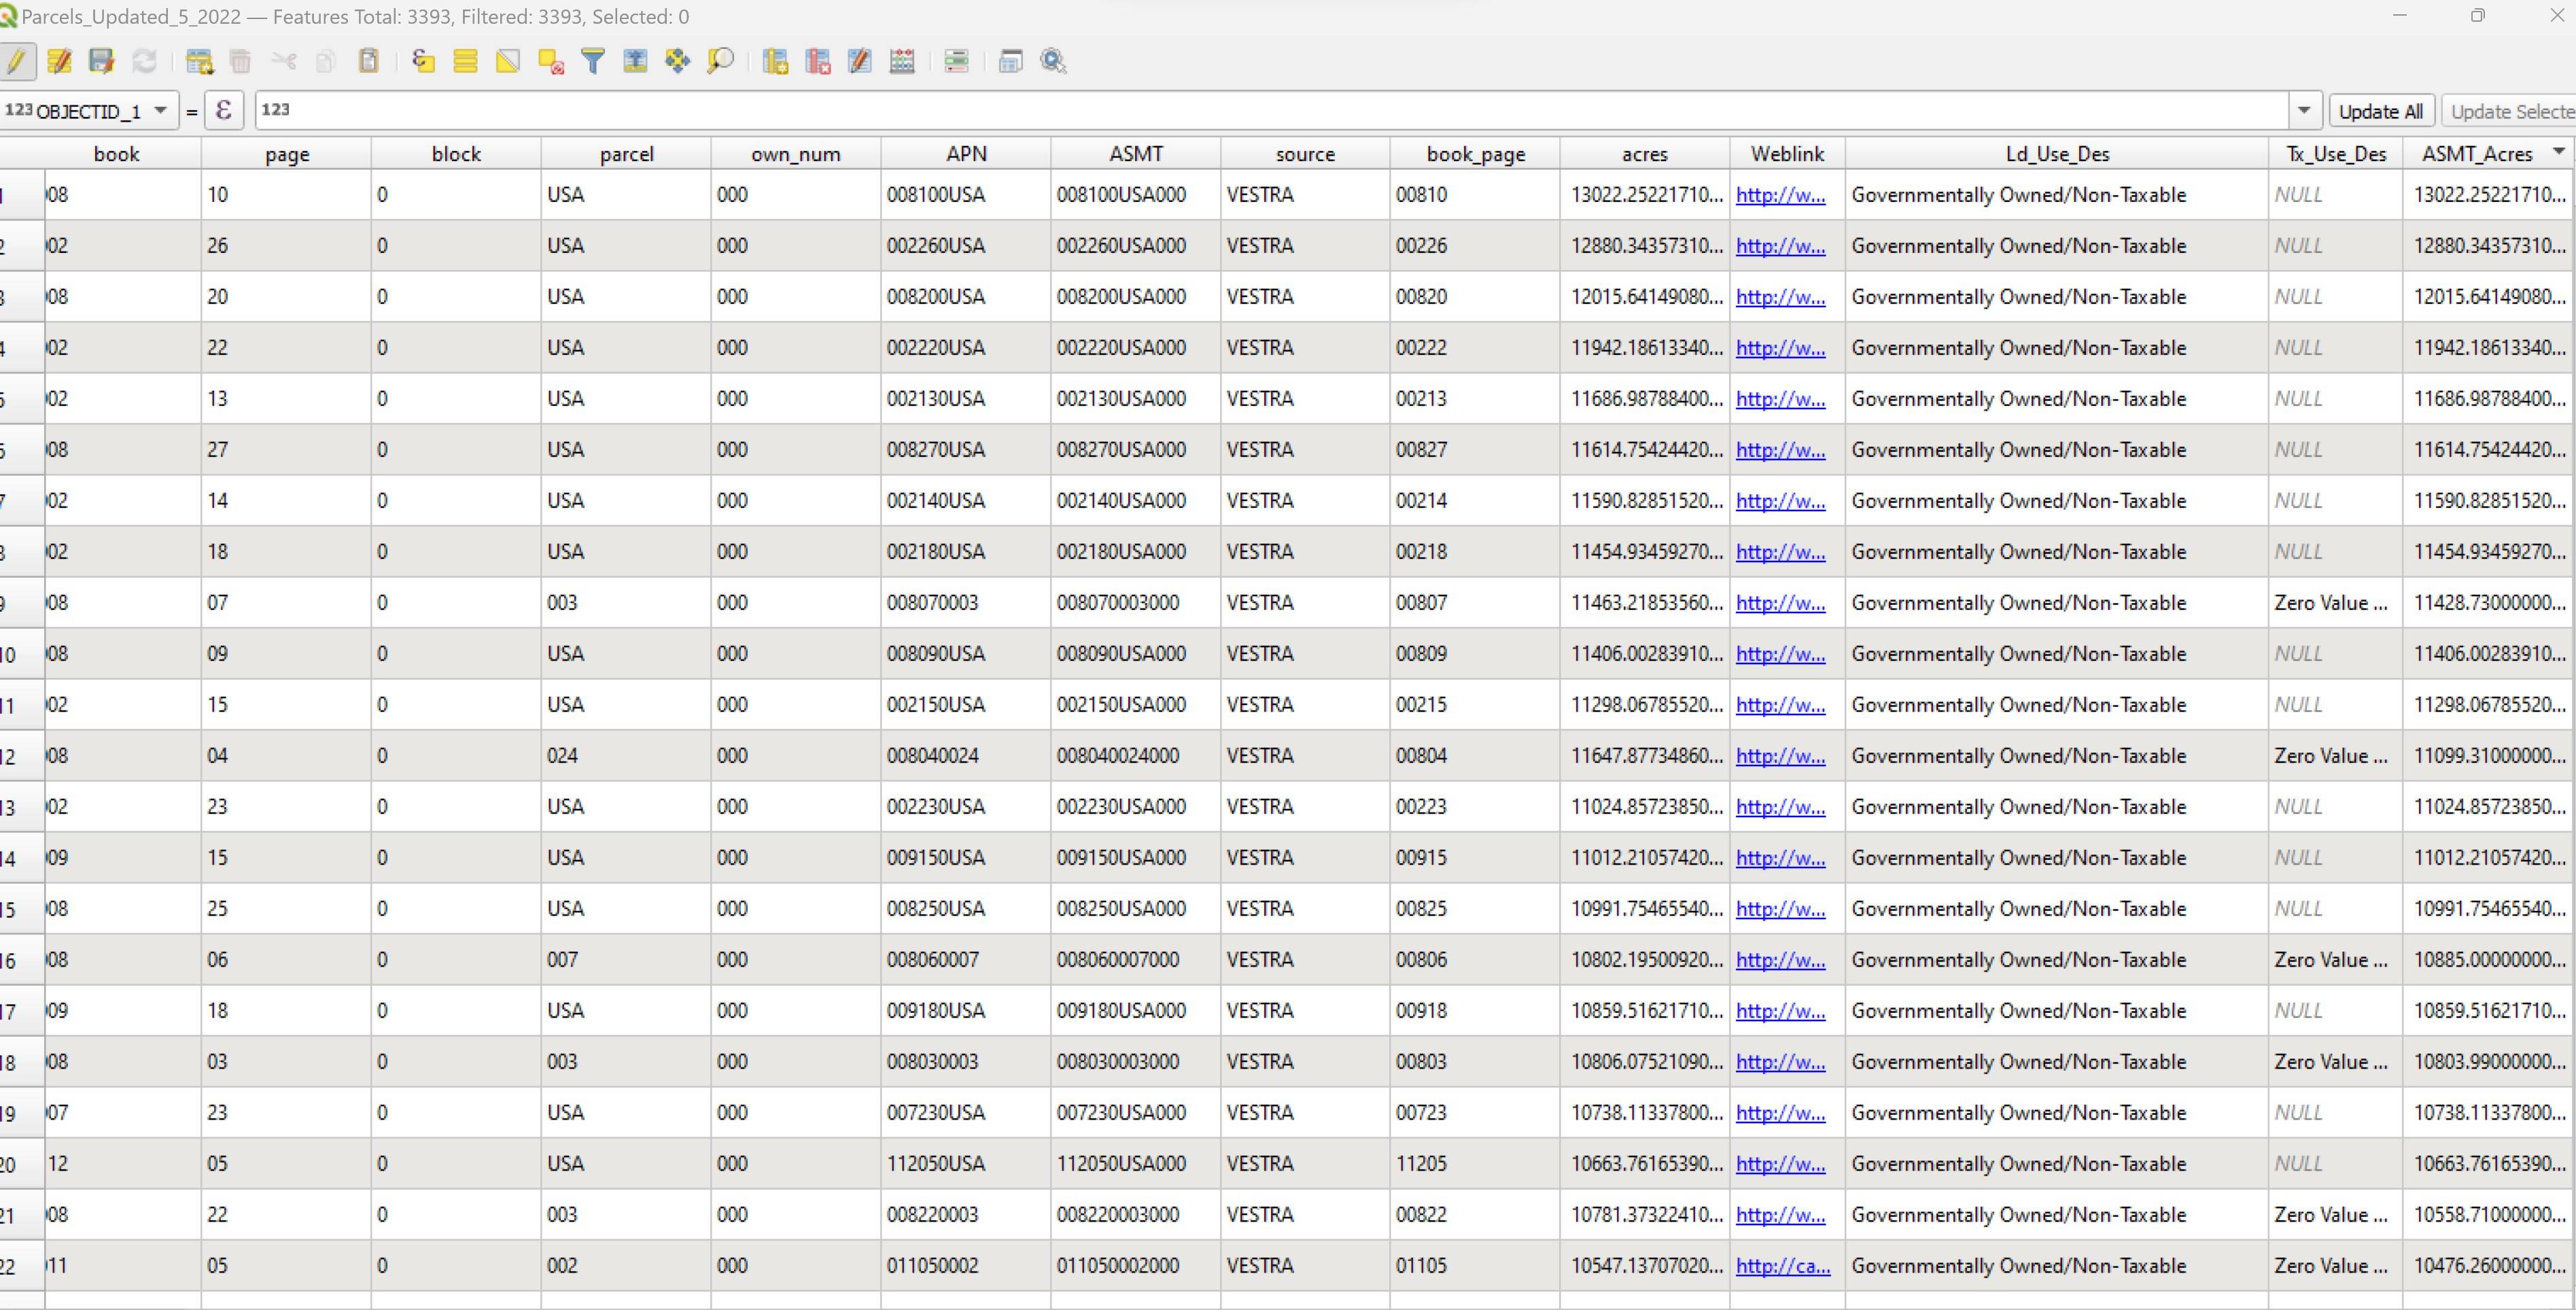Sort by the book column header

click(x=116, y=154)
